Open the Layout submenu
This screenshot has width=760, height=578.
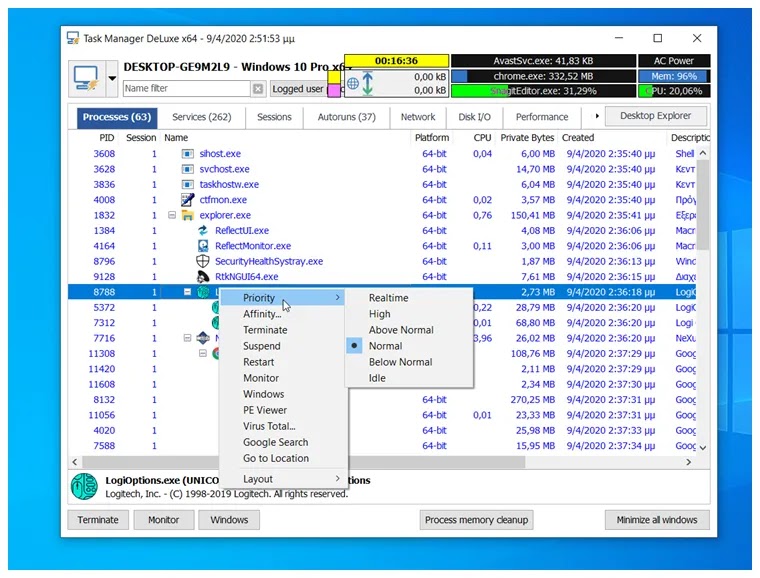click(x=284, y=479)
